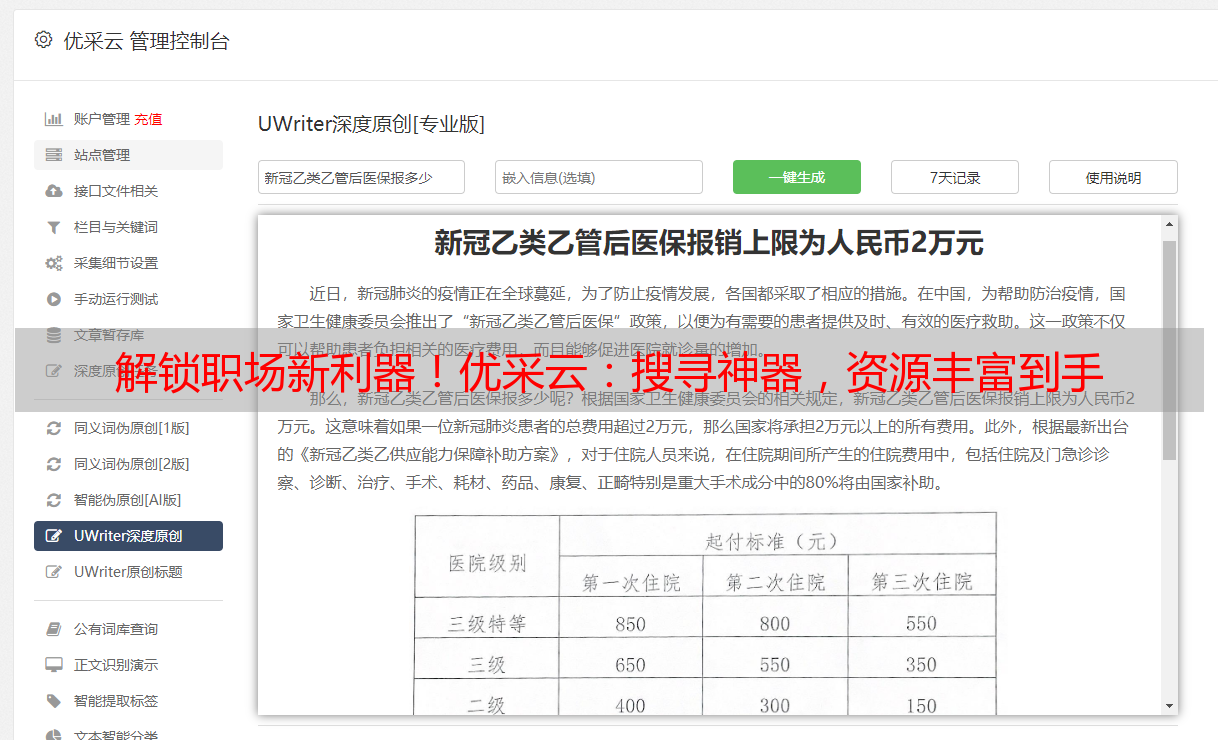Go to UWriter原创标题 in sidebar
This screenshot has height=740, width=1218.
pyautogui.click(x=128, y=572)
